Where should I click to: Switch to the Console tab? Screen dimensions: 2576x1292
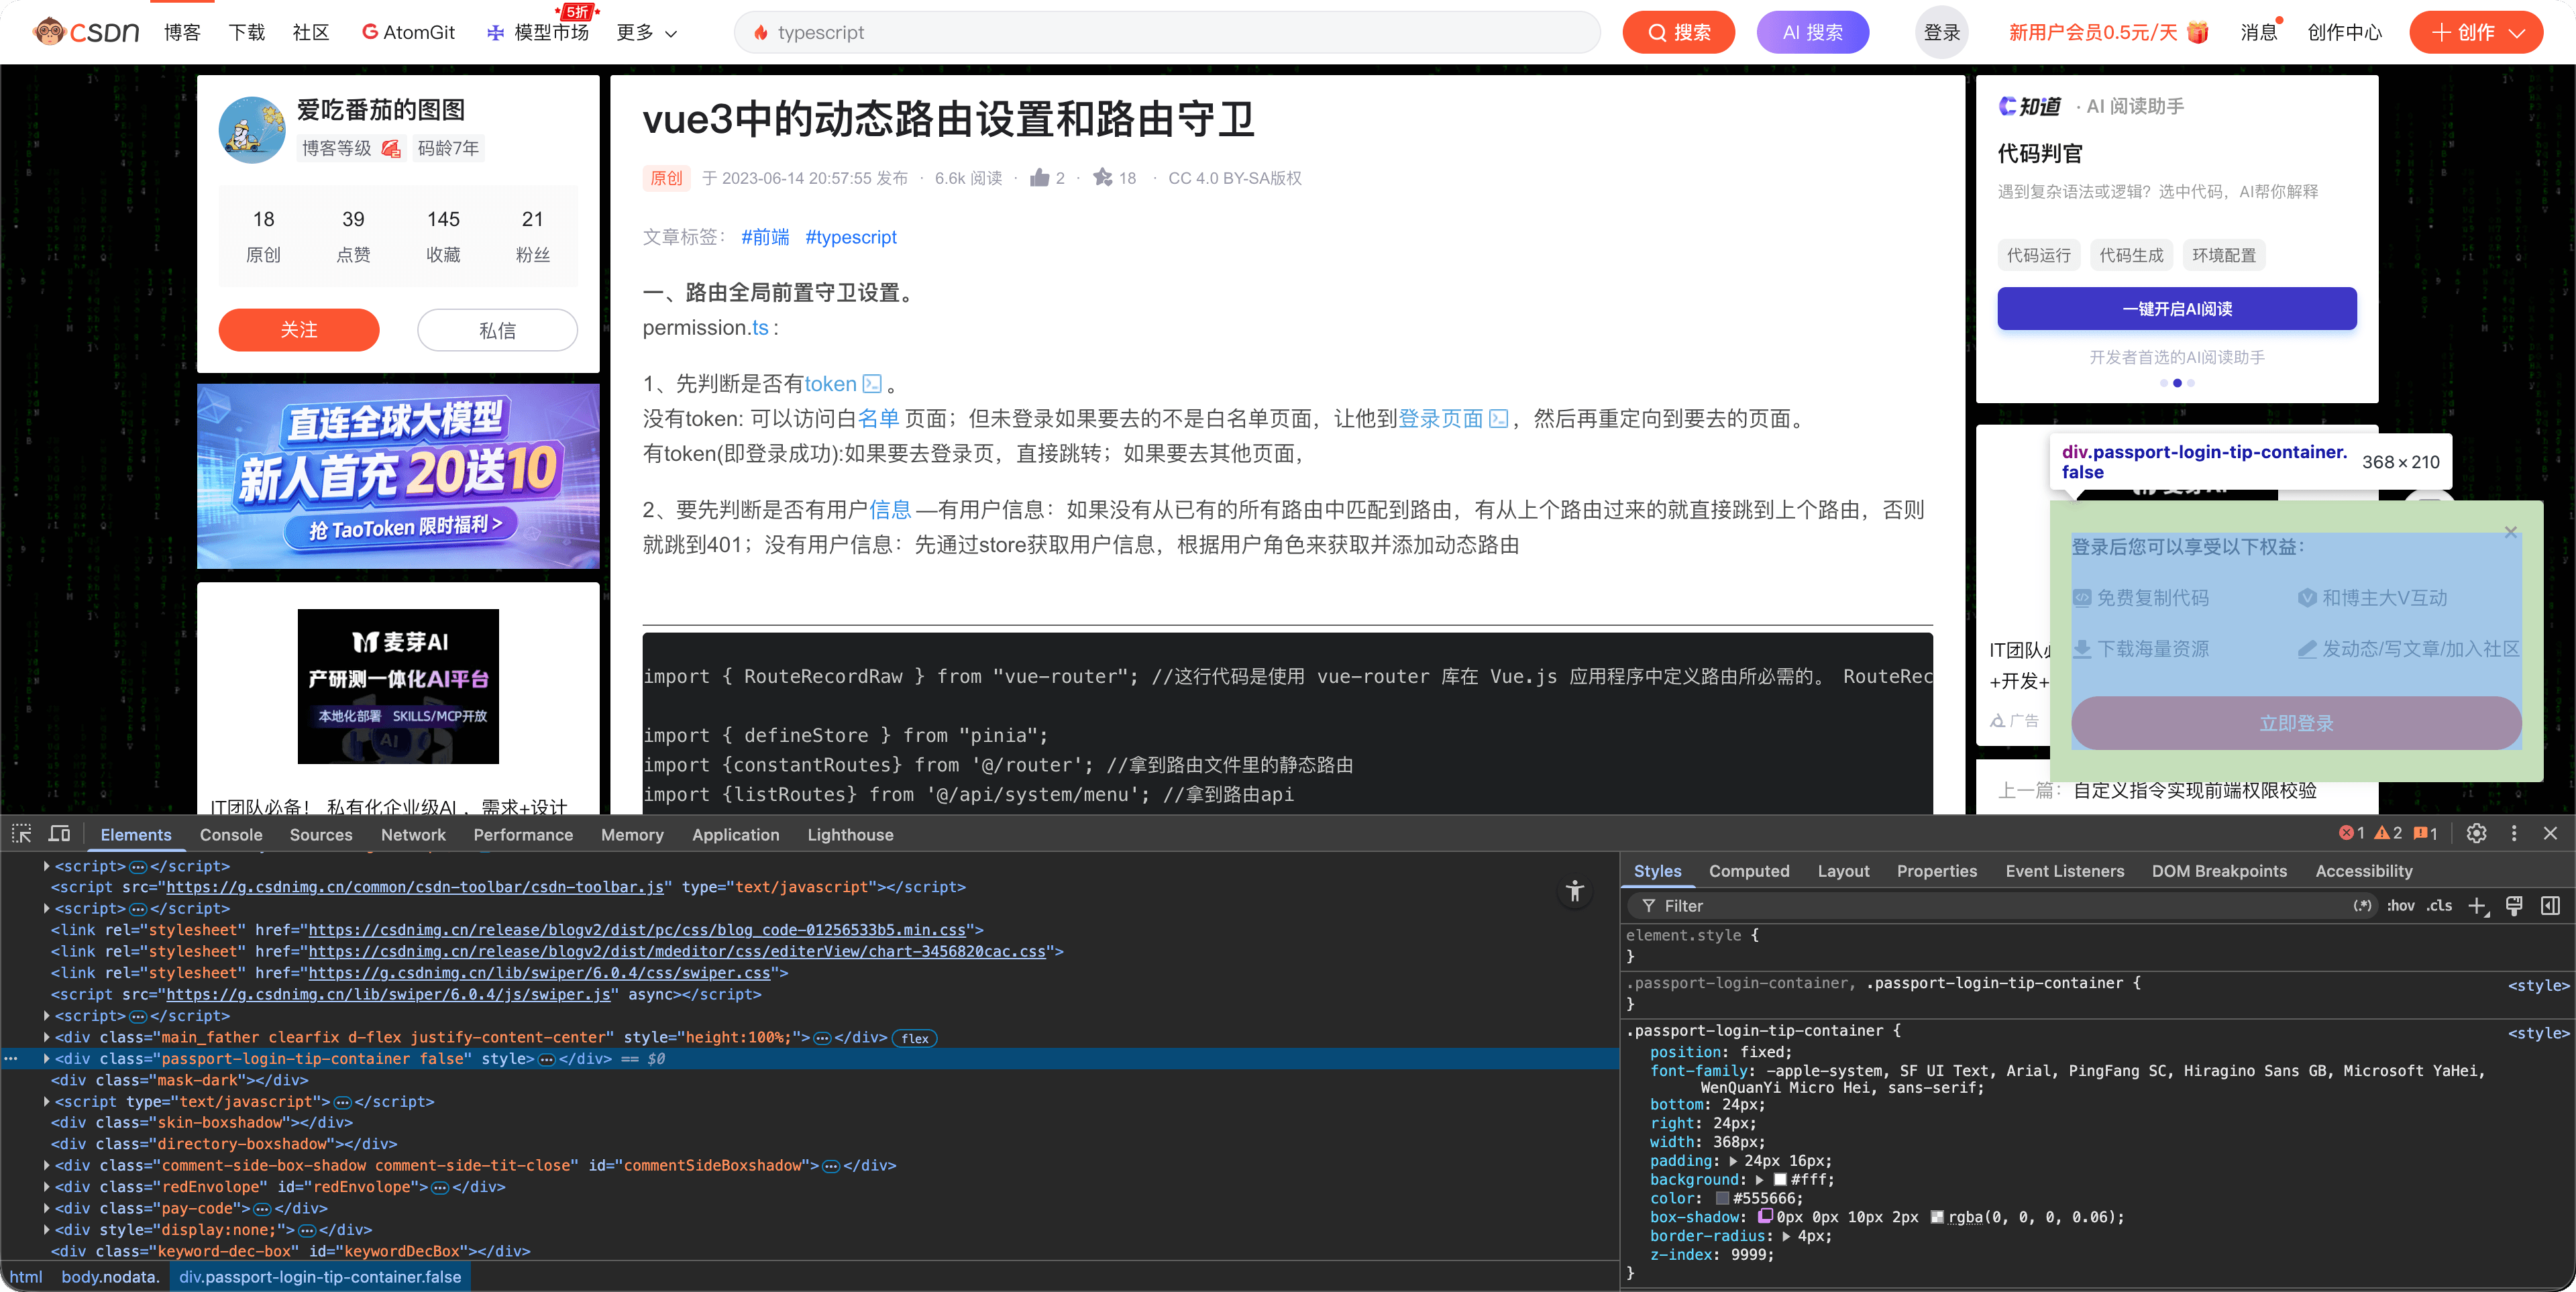pyautogui.click(x=231, y=835)
